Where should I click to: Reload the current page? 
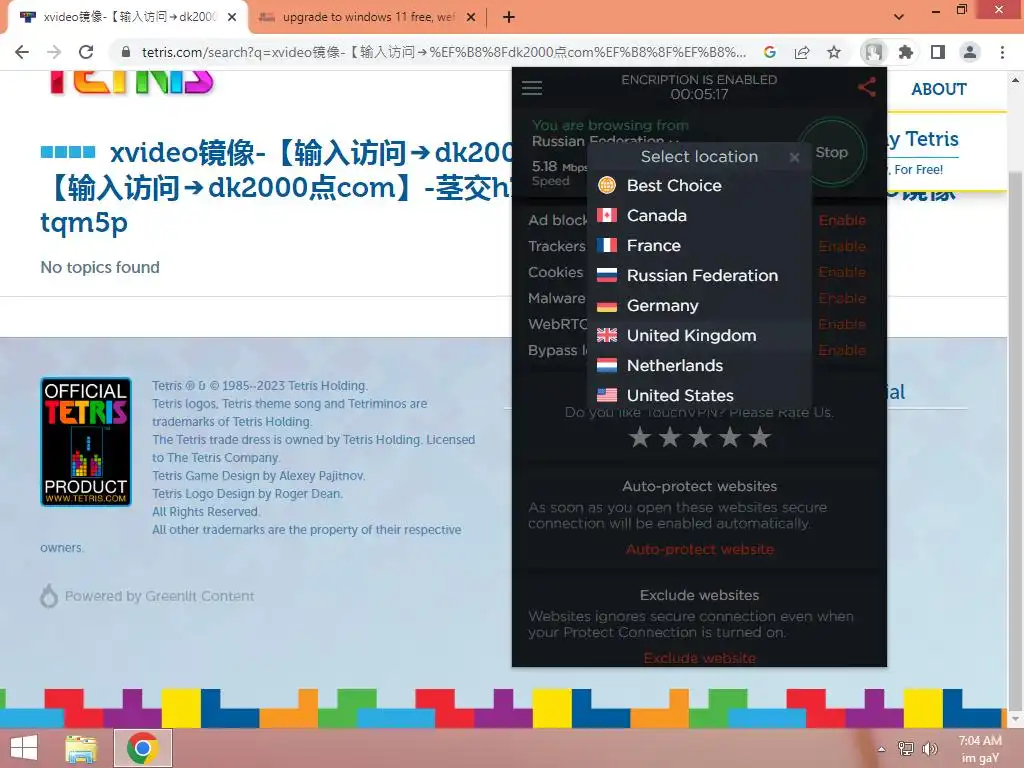86,52
